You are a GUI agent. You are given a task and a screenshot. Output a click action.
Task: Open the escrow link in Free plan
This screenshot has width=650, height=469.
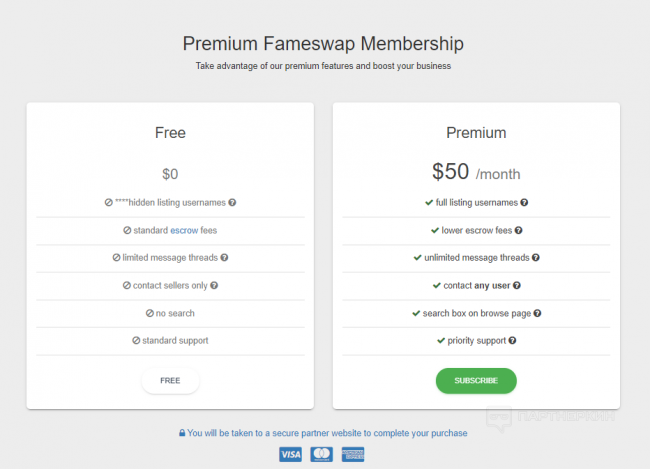(183, 230)
